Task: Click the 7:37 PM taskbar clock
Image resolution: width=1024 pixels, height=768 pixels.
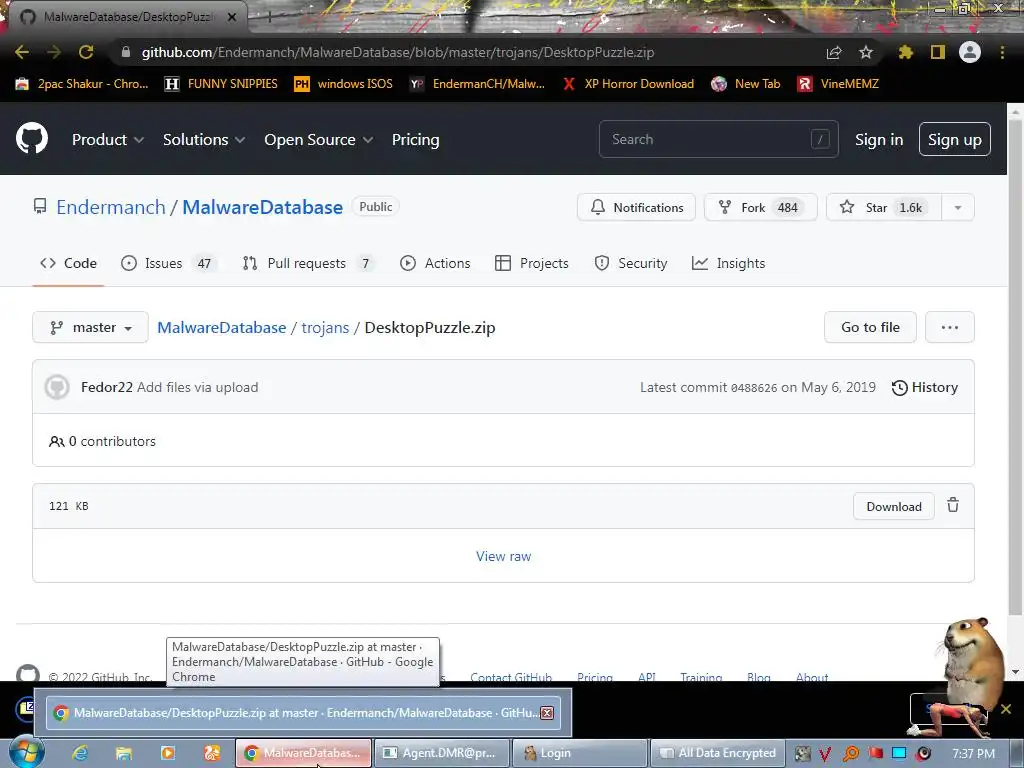Action: [x=973, y=754]
